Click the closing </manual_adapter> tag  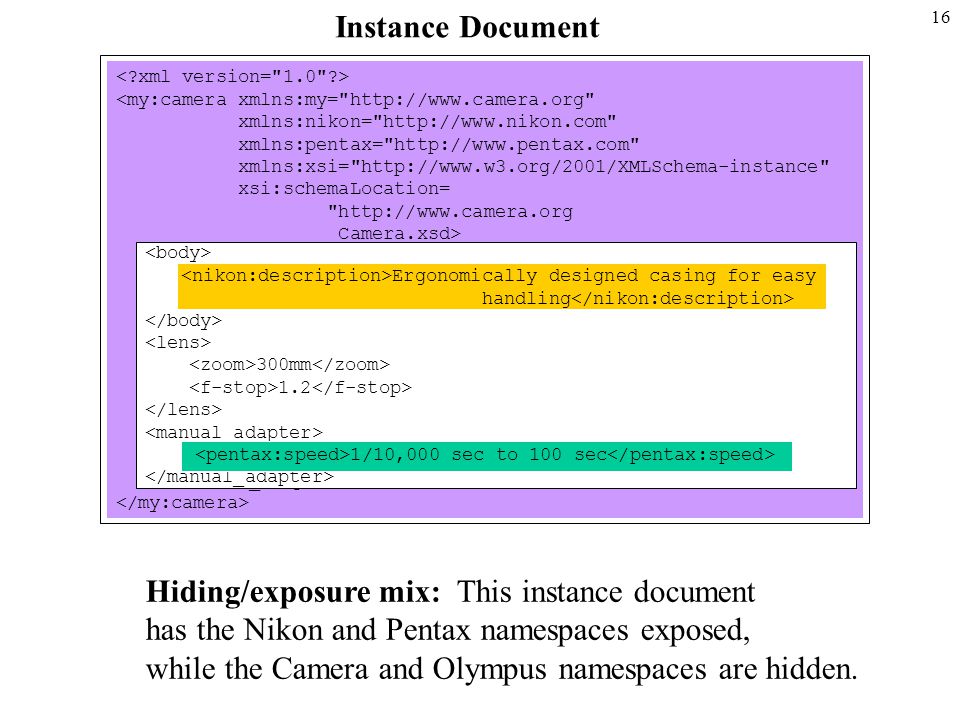[x=239, y=477]
